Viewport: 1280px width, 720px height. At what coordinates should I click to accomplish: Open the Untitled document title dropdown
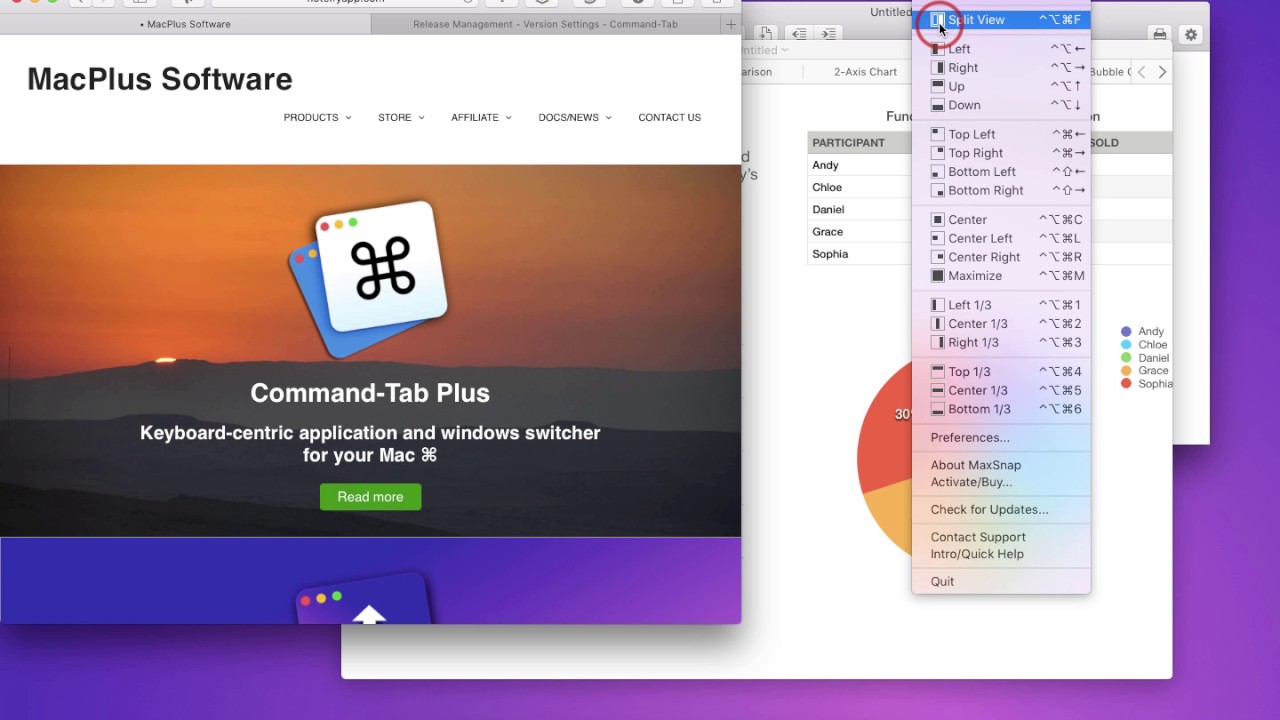[765, 50]
